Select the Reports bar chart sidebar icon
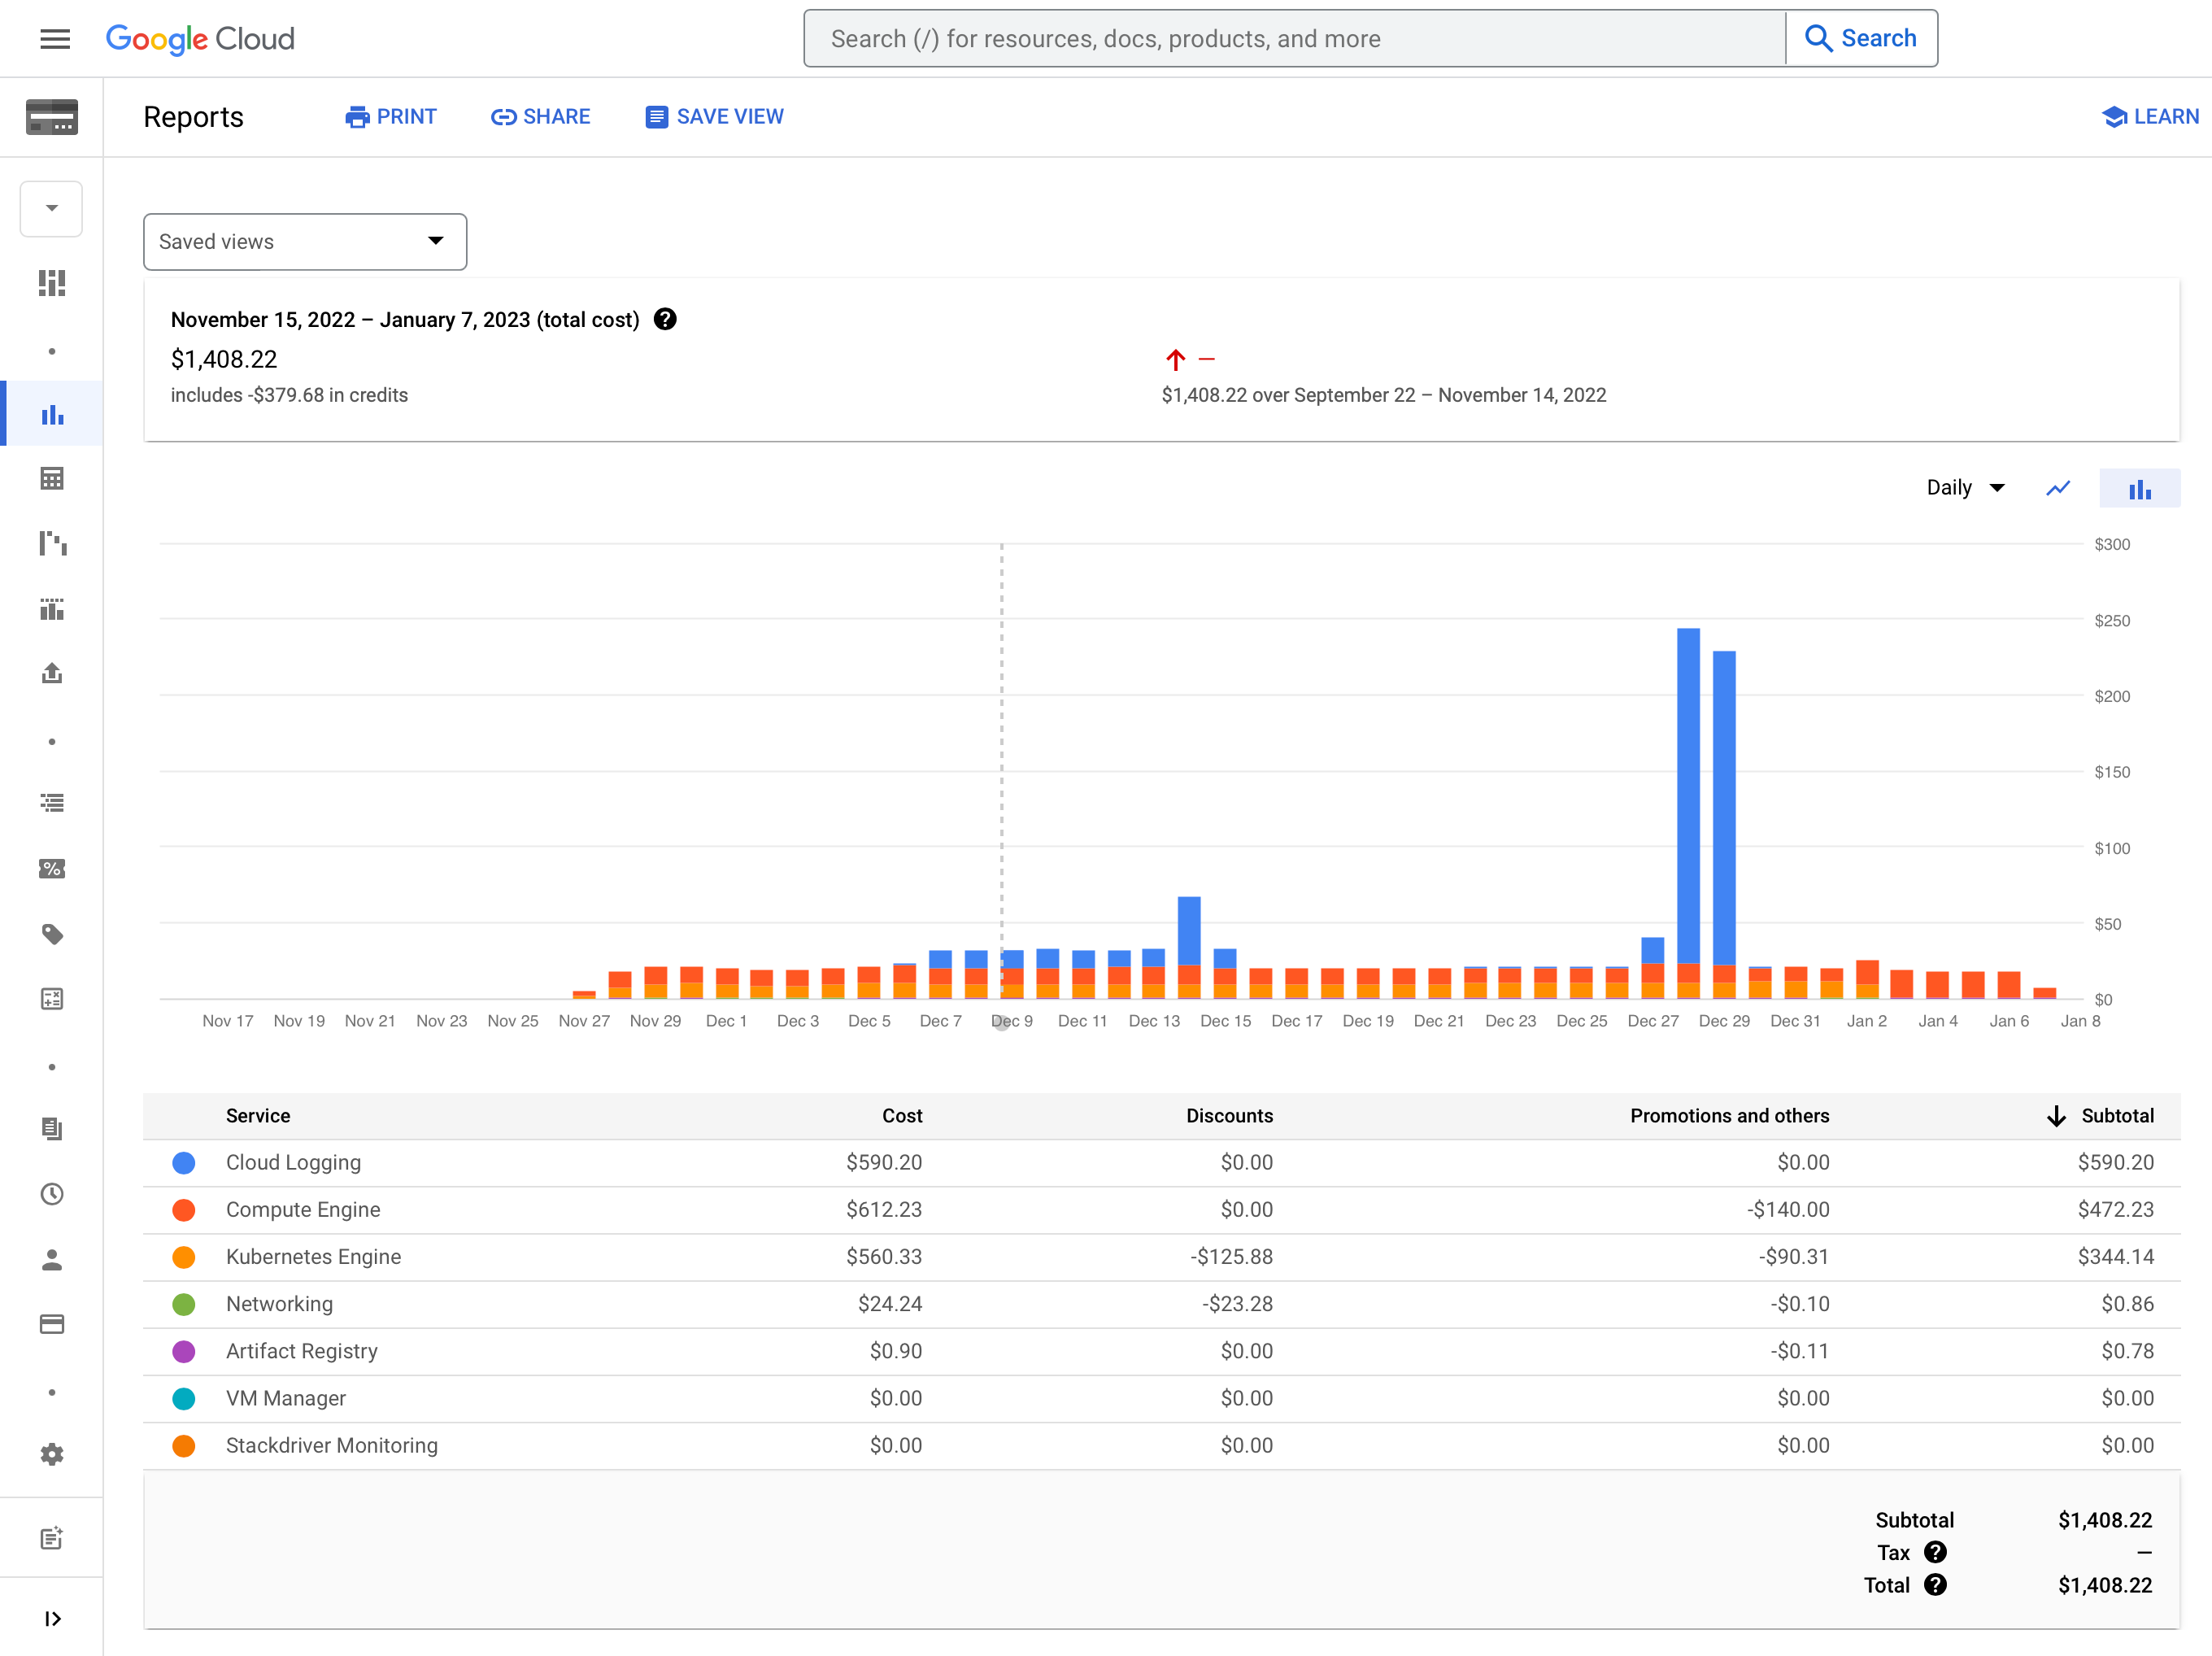This screenshot has width=2212, height=1656. (52, 414)
